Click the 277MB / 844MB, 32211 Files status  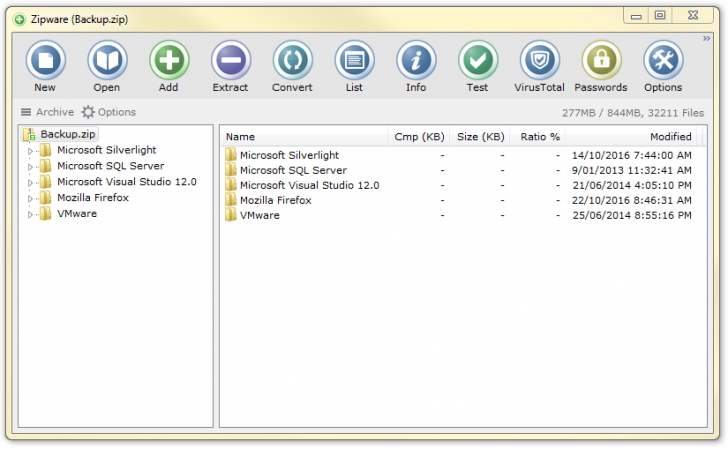(x=633, y=113)
